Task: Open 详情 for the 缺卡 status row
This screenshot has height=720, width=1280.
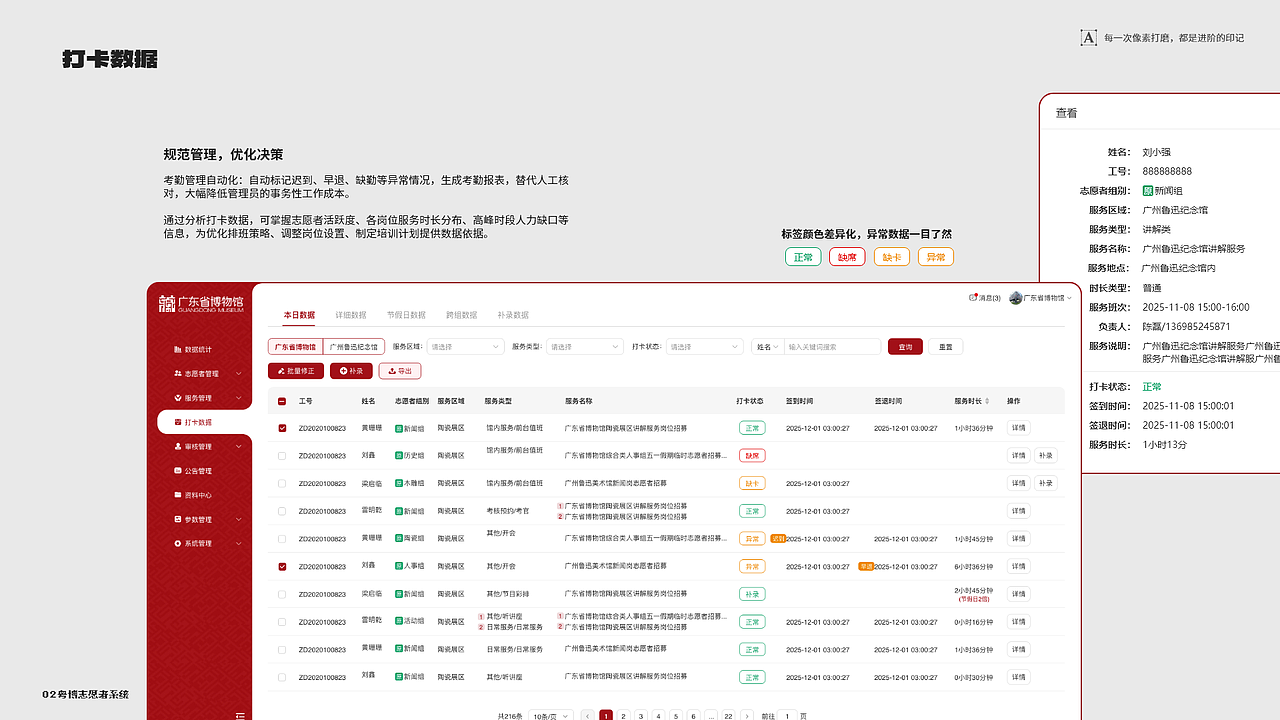Action: tap(1018, 483)
